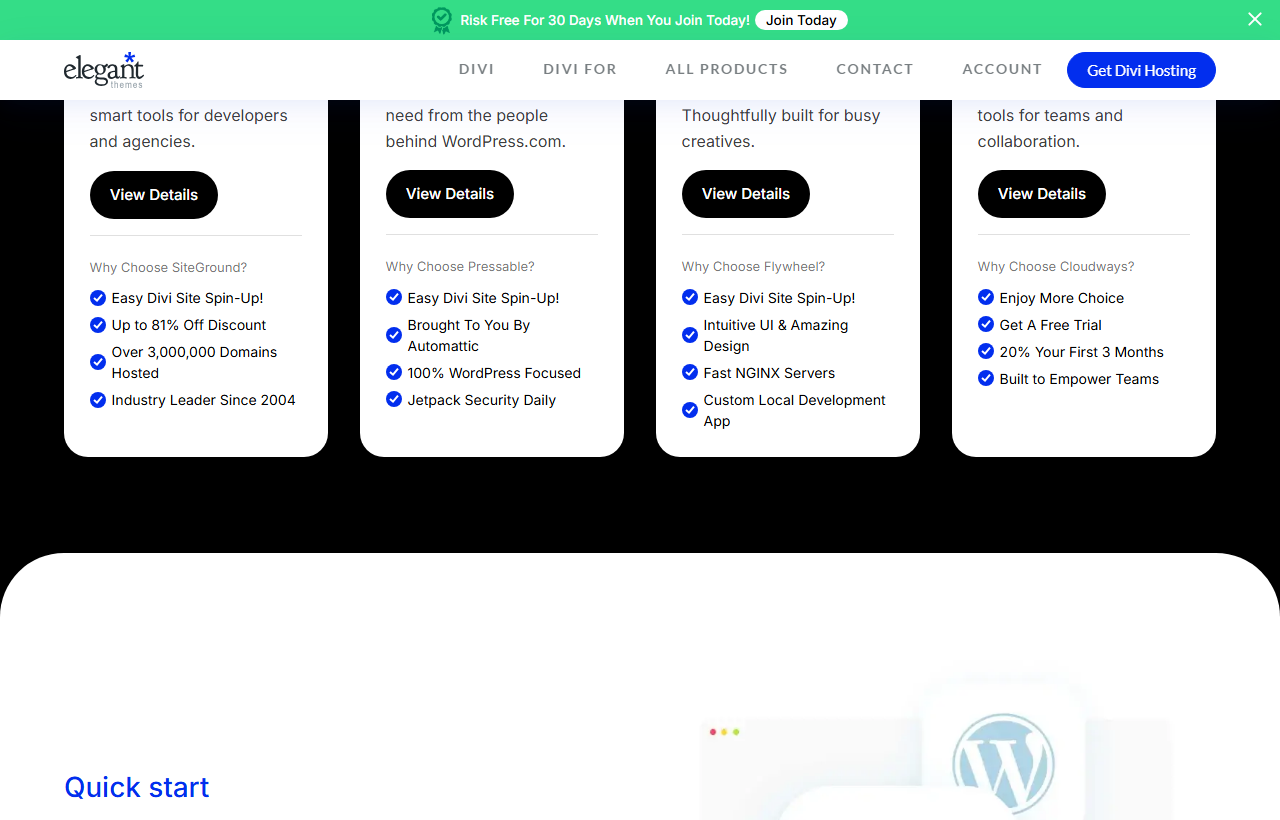Click the checkmark beside '100% WordPress Focused'
The width and height of the screenshot is (1280, 820).
[x=394, y=373]
